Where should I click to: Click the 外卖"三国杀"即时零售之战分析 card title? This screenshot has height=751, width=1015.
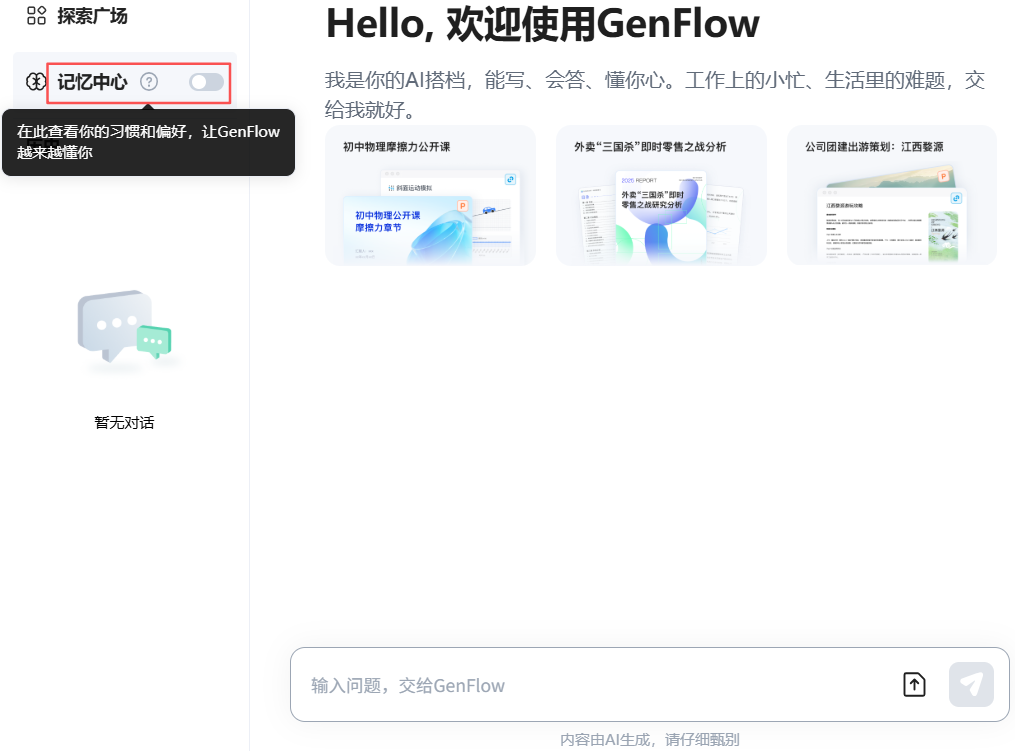click(650, 147)
